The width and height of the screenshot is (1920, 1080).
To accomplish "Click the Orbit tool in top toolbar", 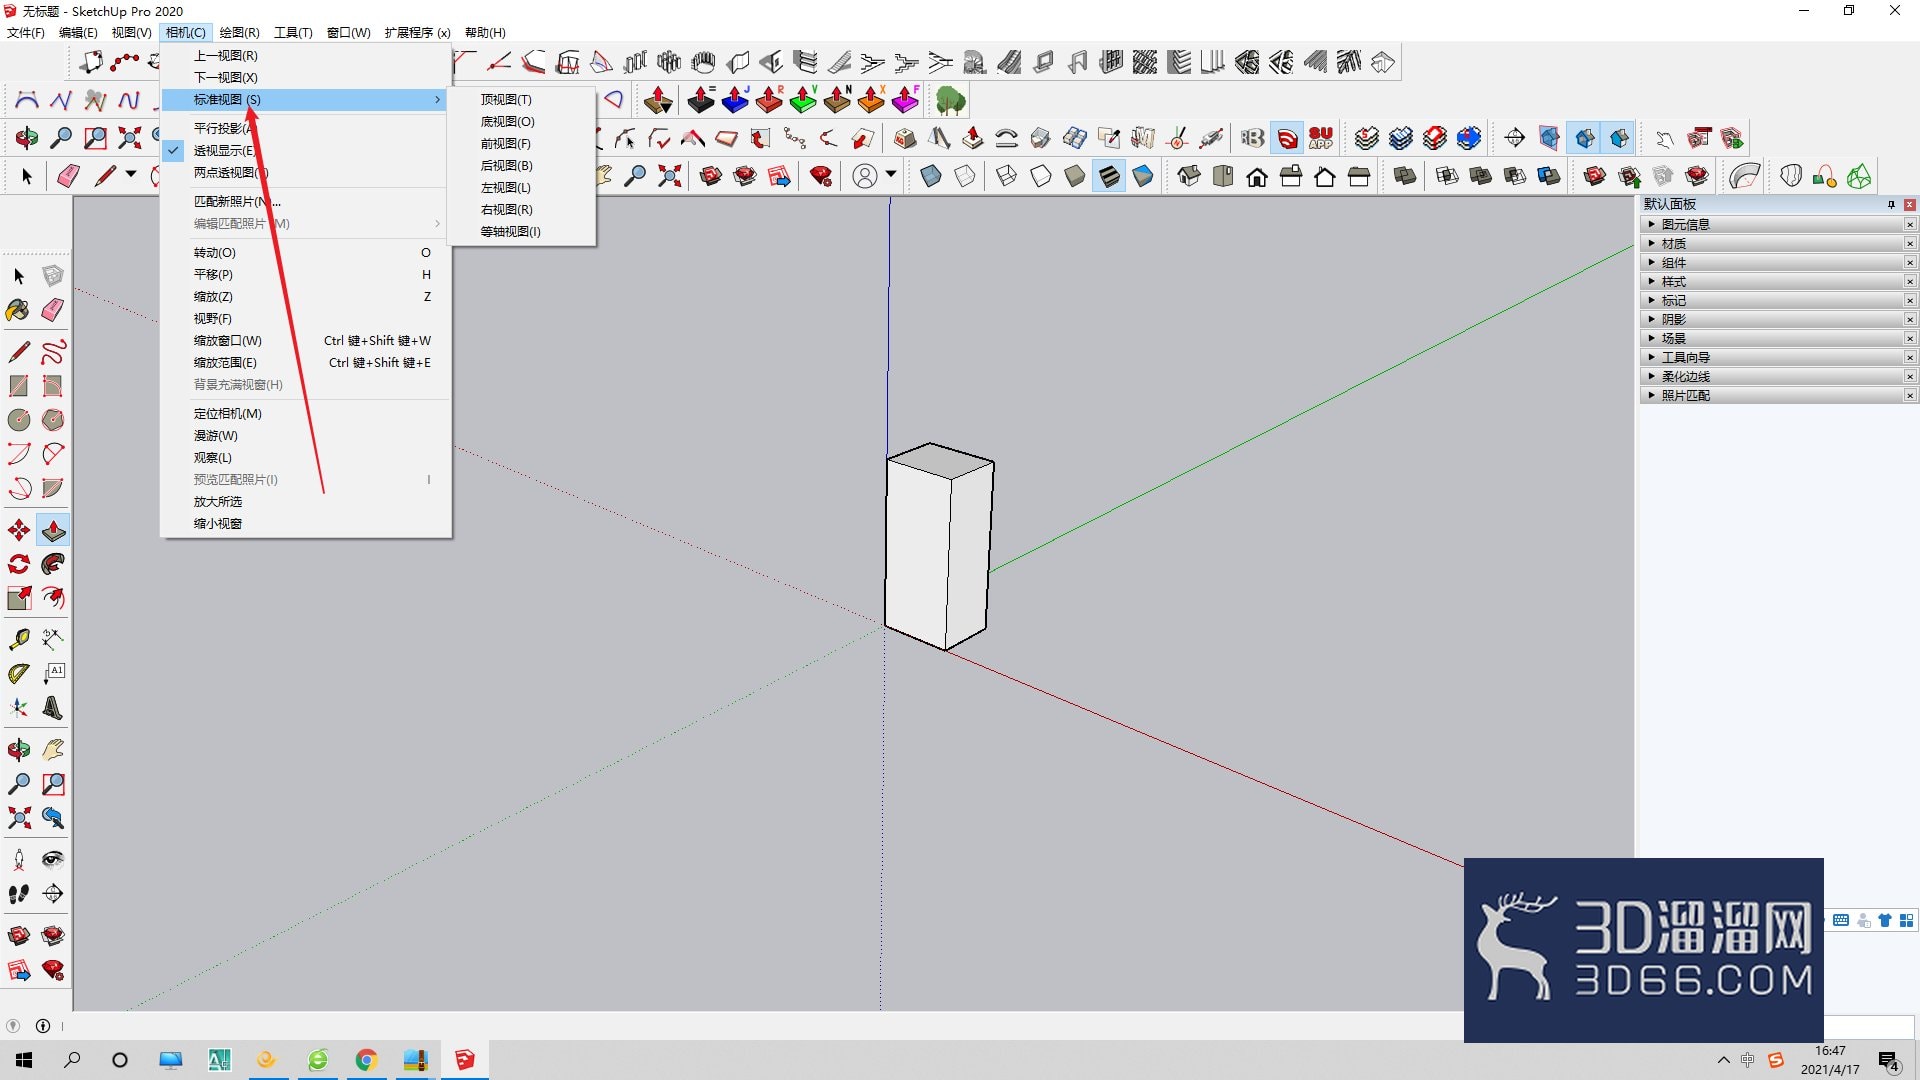I will point(27,138).
